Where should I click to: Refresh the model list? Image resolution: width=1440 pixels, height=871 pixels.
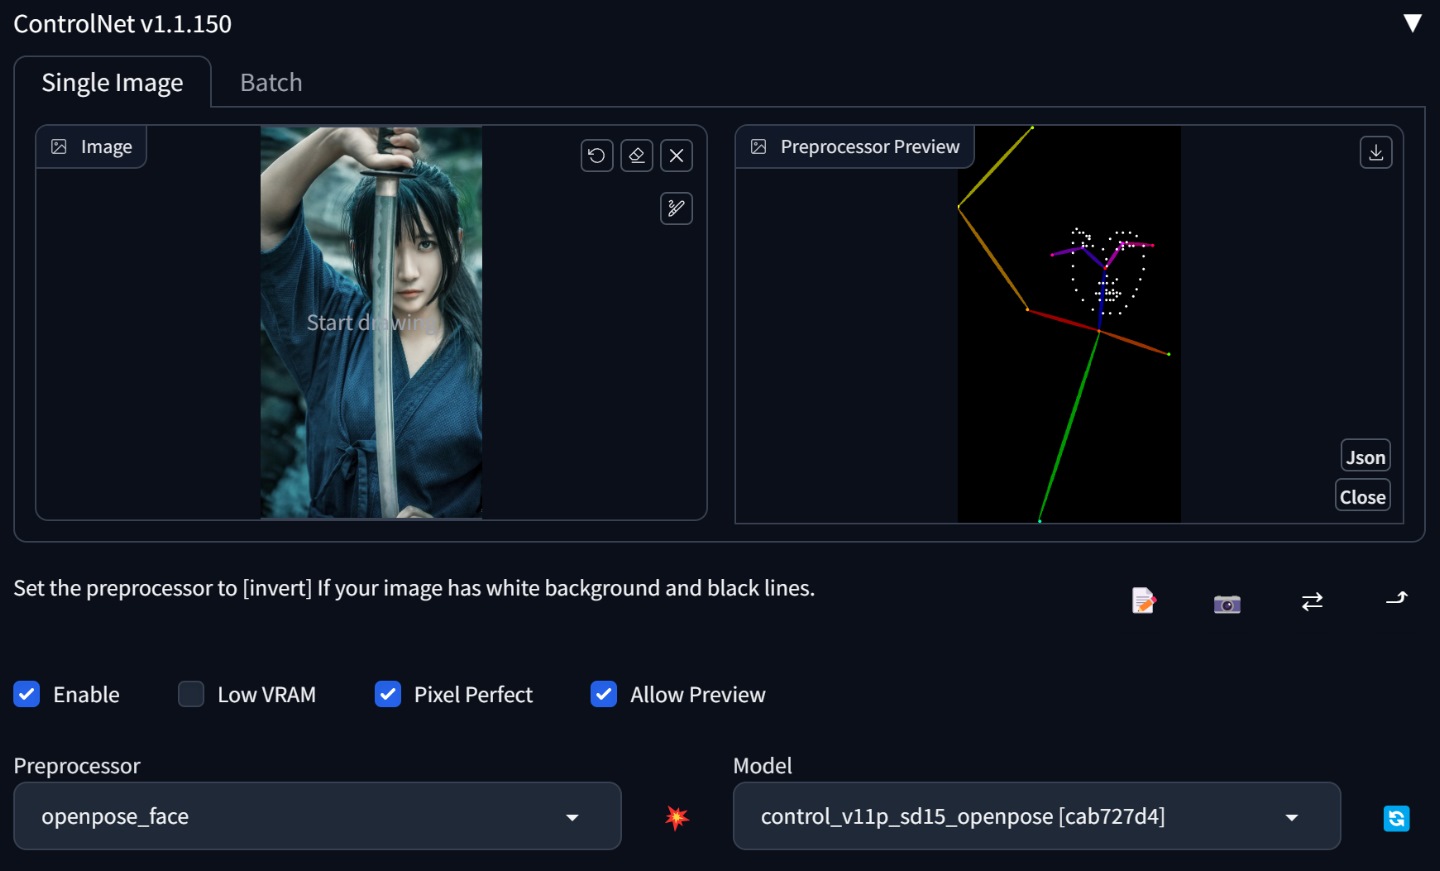point(1396,818)
